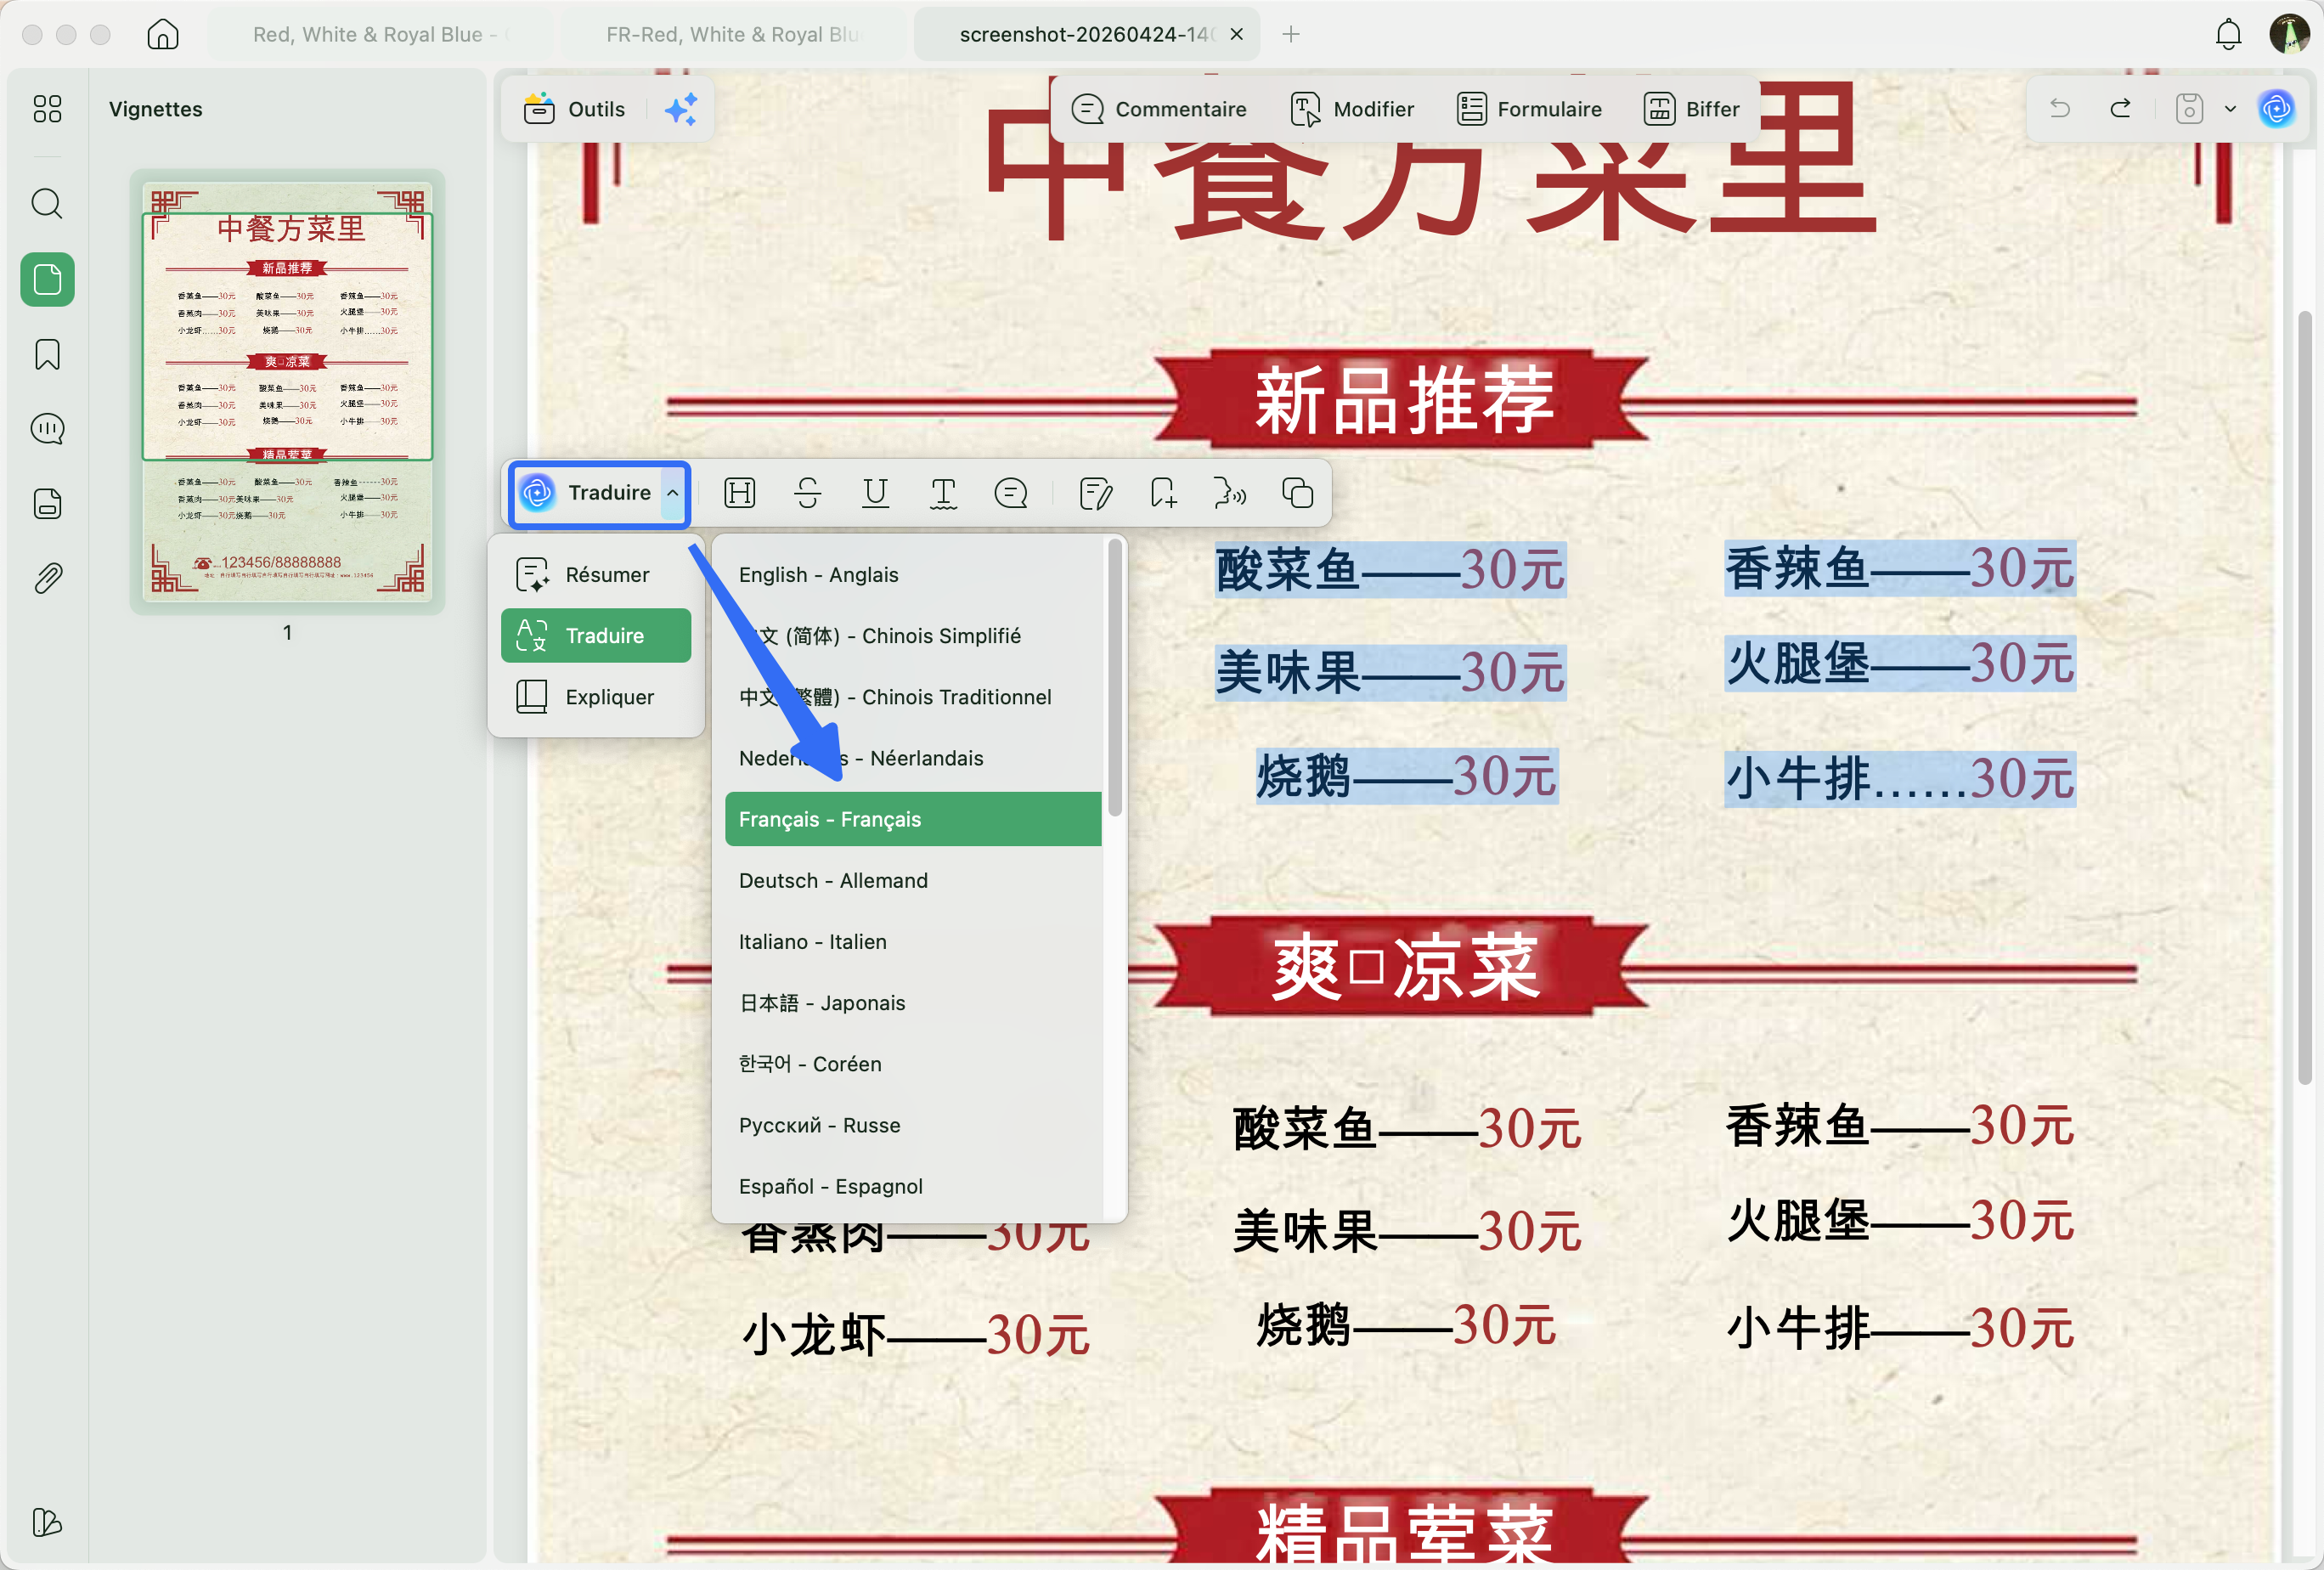Select page 1 thumbnail
2324x1570 pixels.
287,392
